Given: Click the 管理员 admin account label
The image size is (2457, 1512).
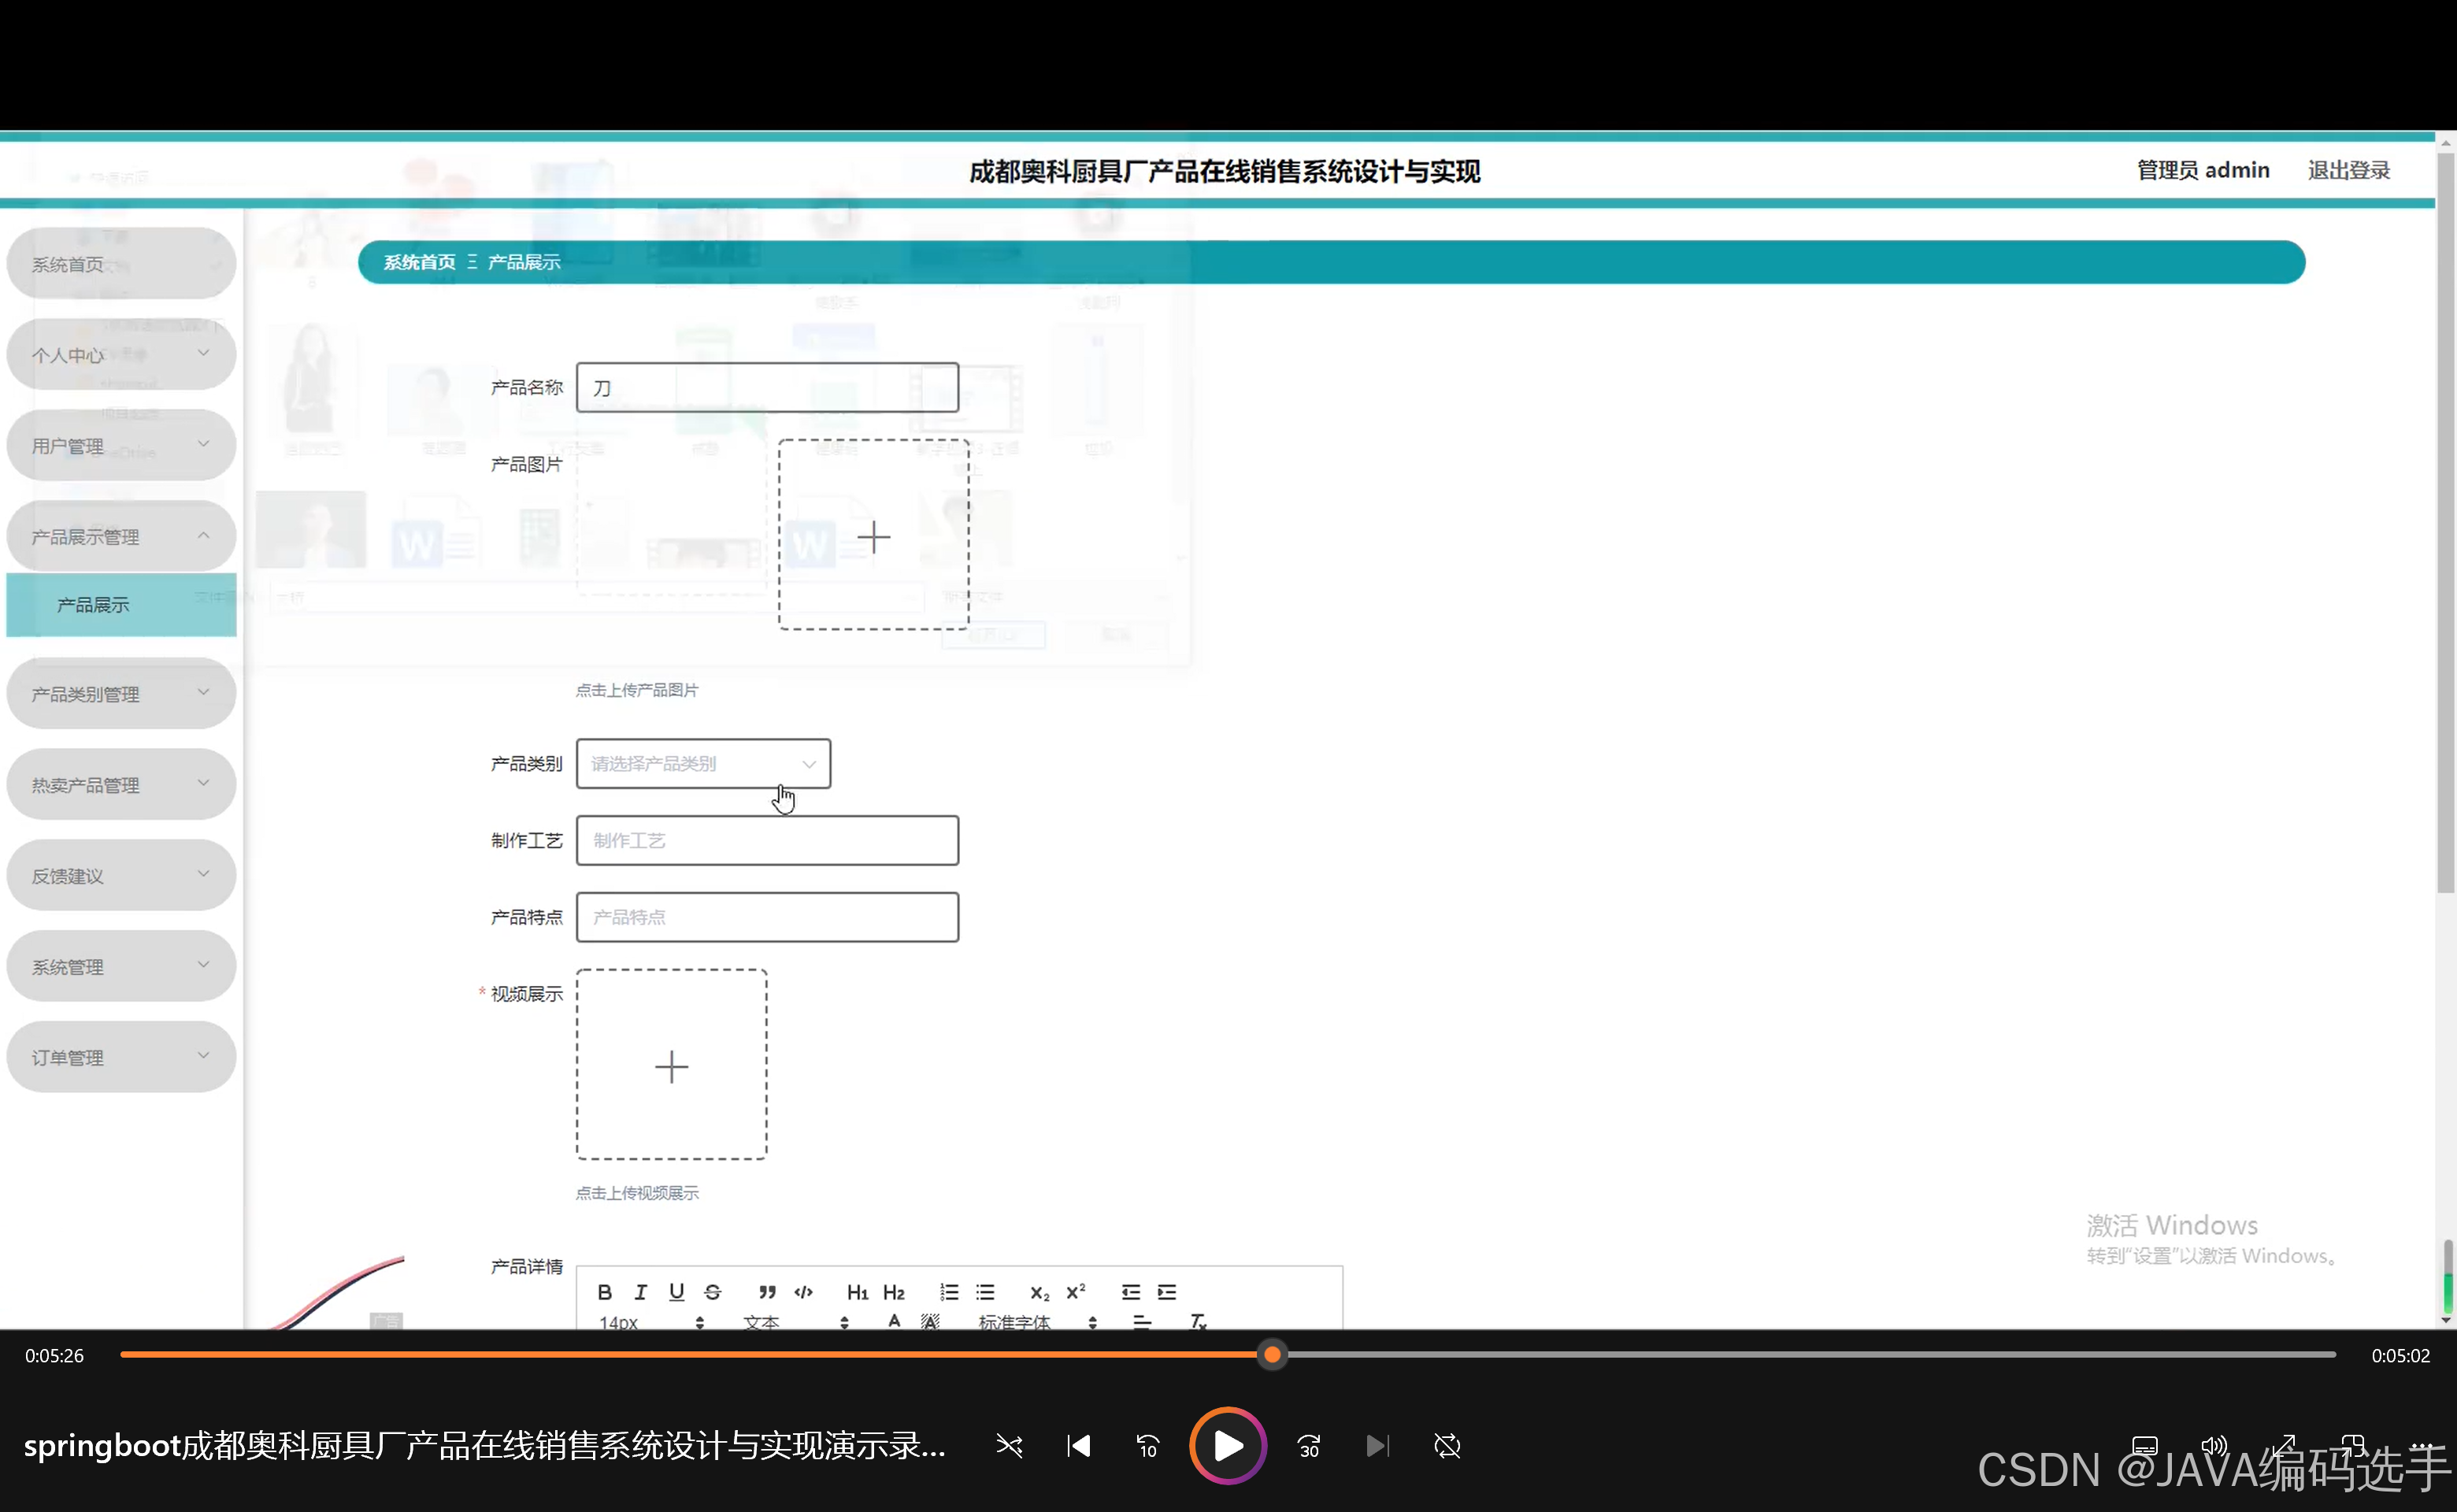Looking at the screenshot, I should point(2203,170).
